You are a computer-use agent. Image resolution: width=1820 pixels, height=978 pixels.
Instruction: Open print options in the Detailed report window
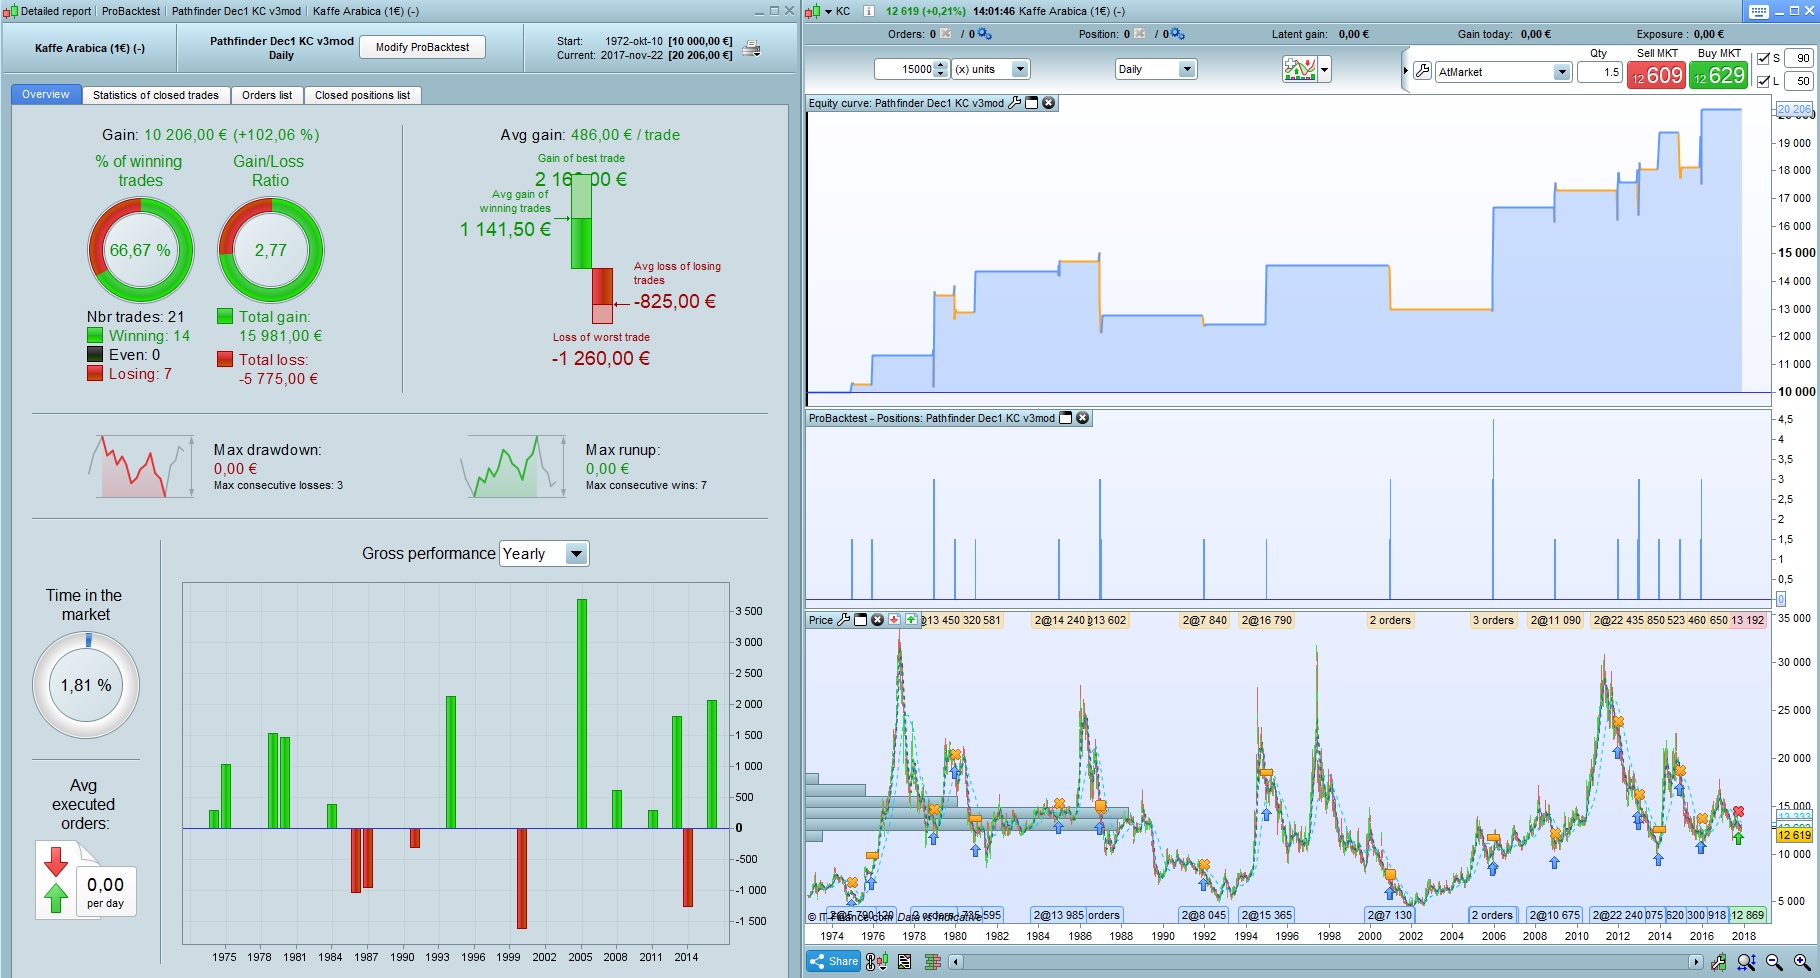[751, 48]
